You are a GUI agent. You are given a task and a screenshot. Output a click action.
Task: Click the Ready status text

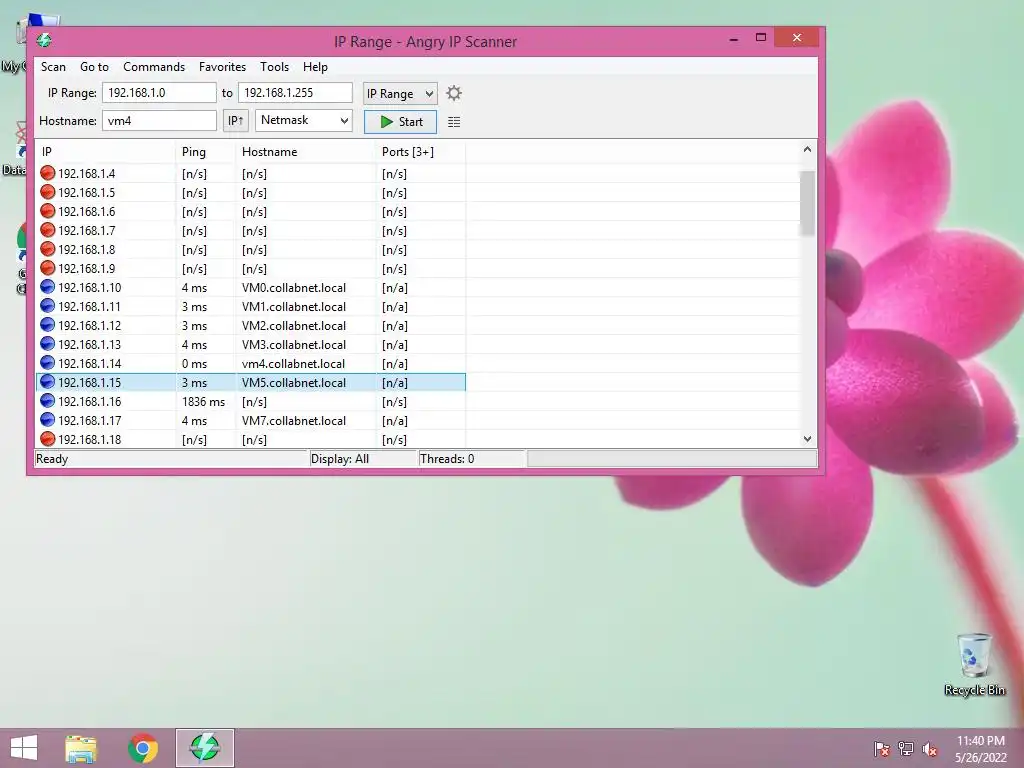pos(52,458)
